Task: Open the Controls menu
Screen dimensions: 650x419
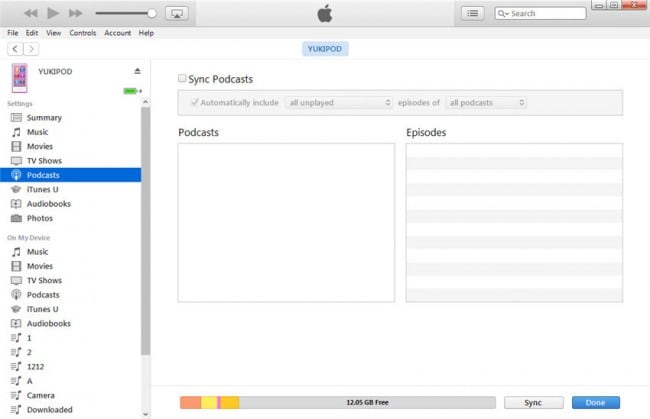Action: coord(82,33)
